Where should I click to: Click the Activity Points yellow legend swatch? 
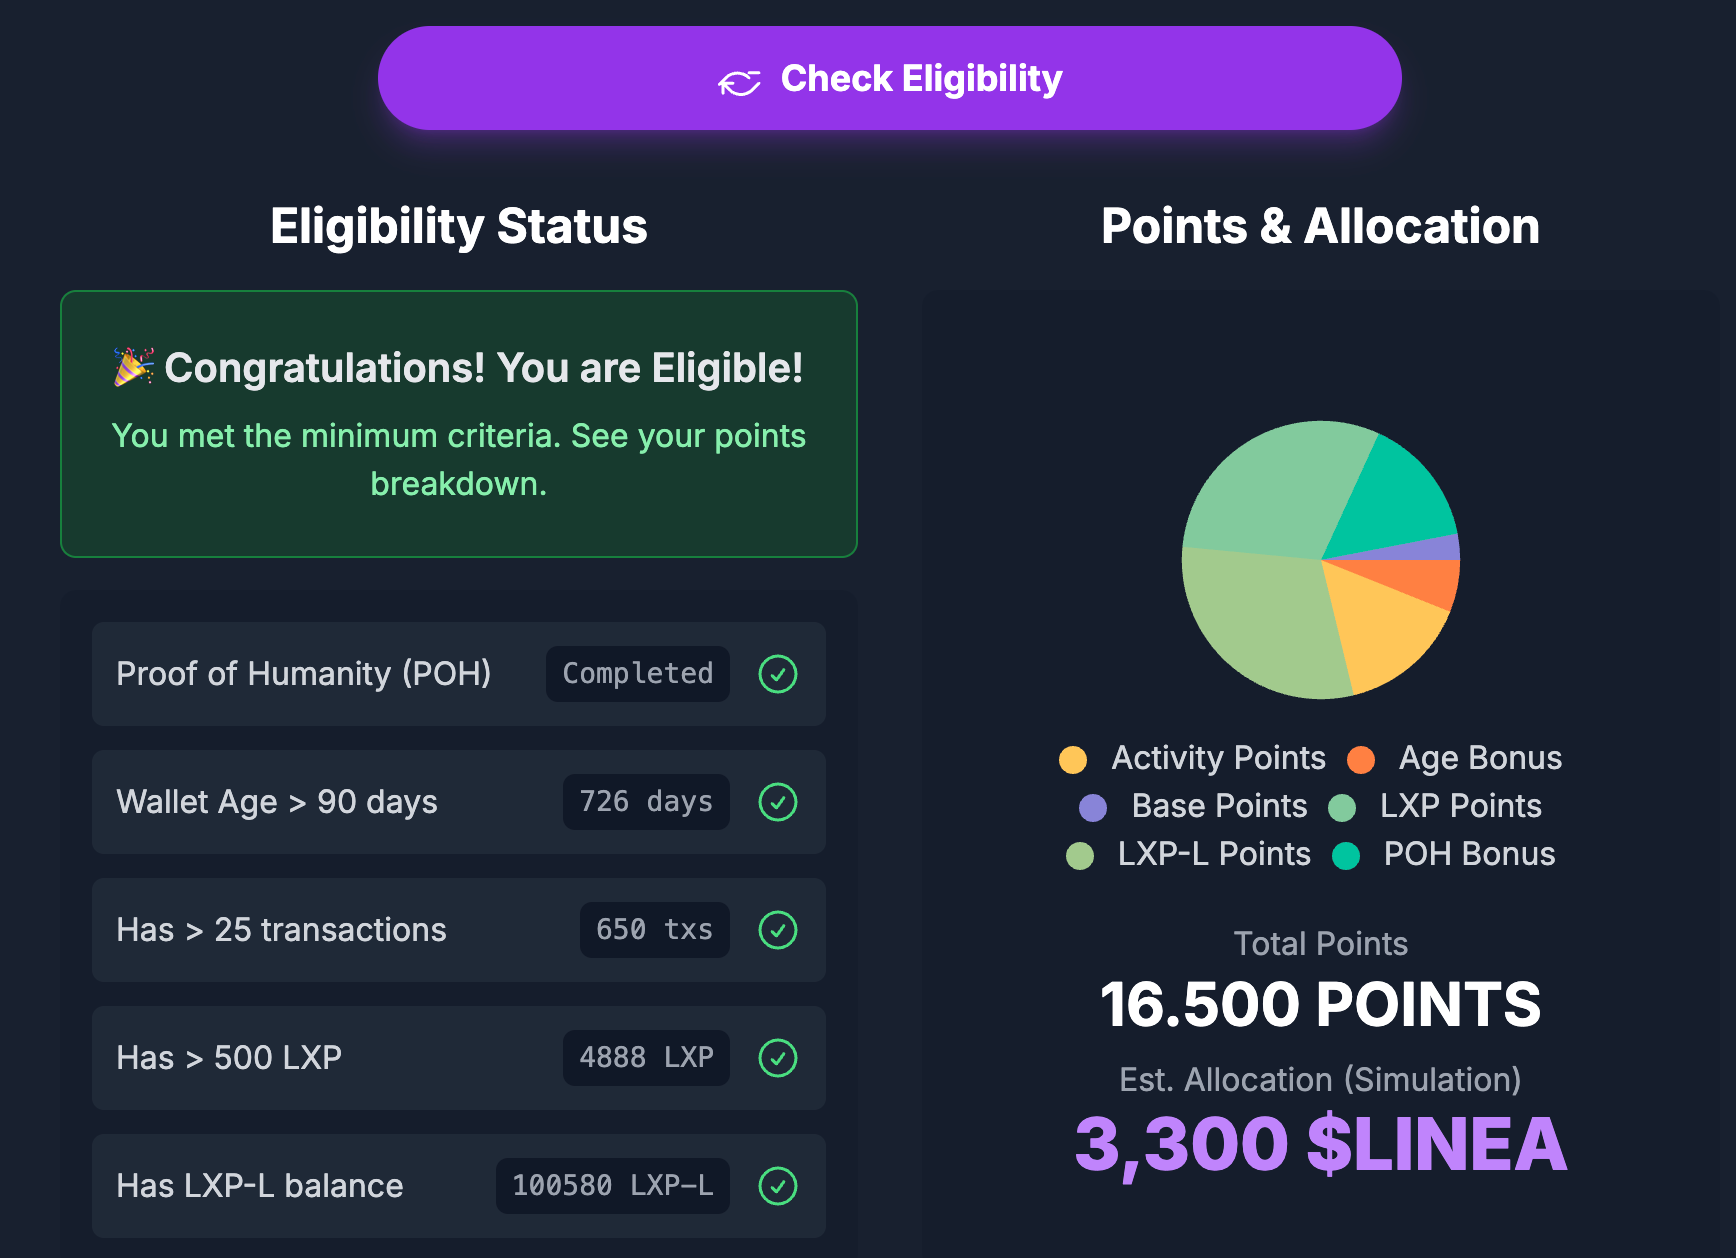tap(1073, 760)
